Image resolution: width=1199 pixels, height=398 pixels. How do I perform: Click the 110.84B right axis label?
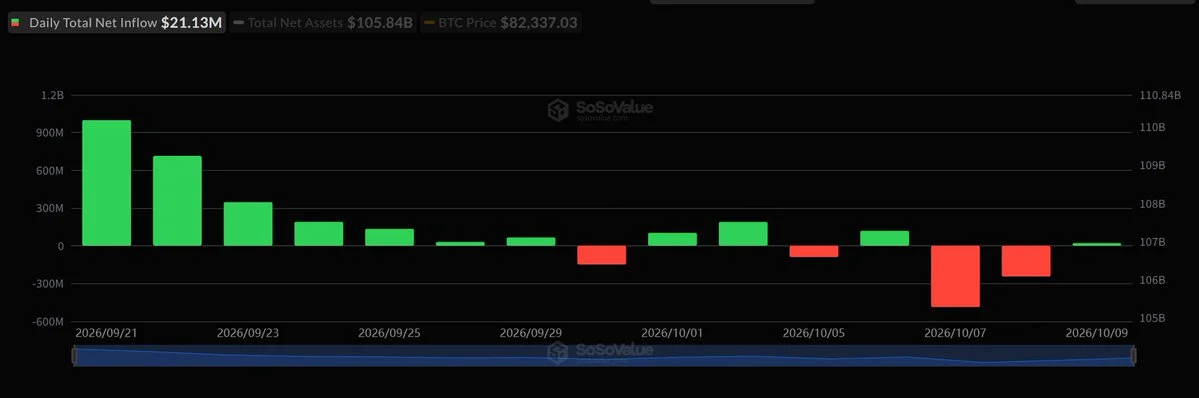click(1161, 96)
